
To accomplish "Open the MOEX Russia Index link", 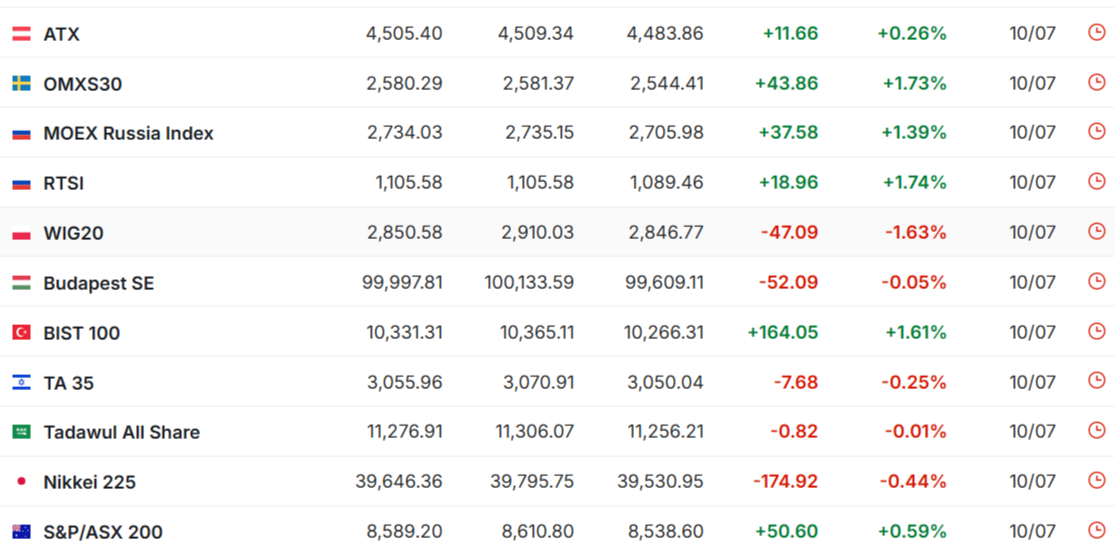I will coord(128,133).
